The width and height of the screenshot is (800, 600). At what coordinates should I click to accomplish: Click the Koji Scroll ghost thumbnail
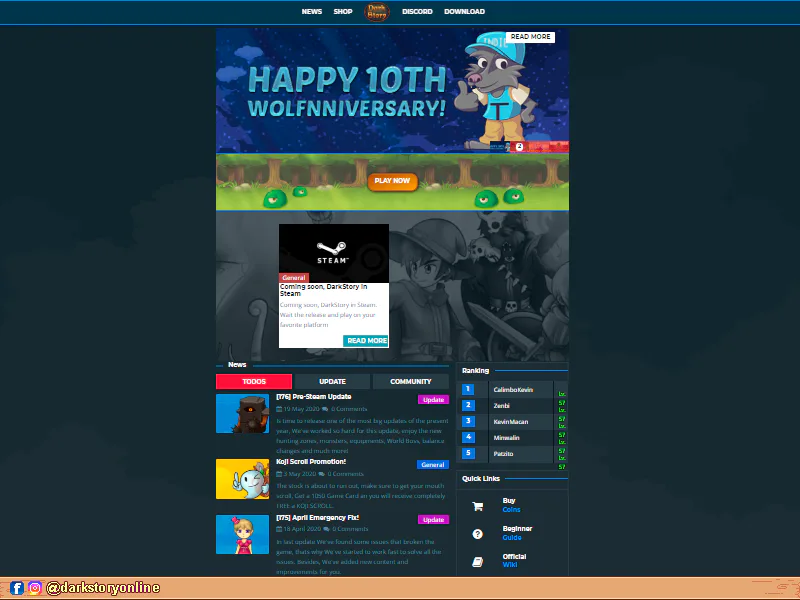[242, 479]
